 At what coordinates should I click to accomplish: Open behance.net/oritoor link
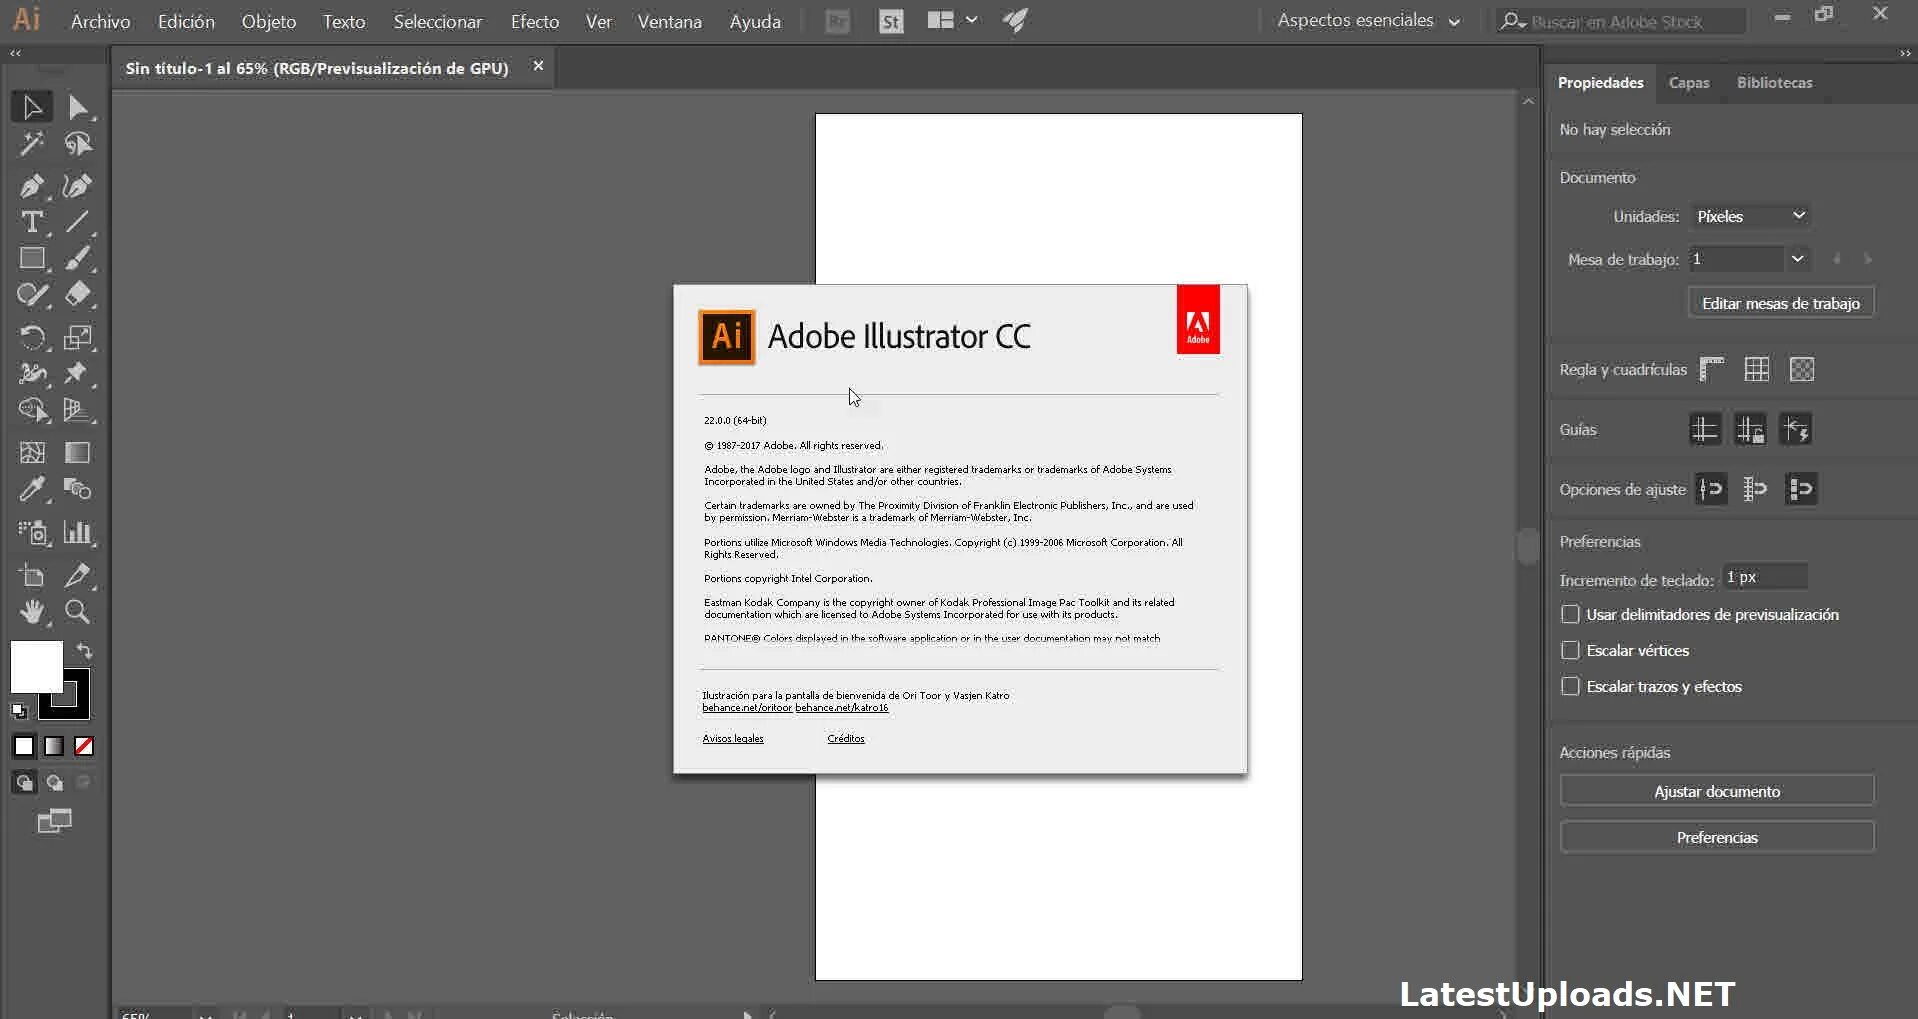pyautogui.click(x=747, y=708)
